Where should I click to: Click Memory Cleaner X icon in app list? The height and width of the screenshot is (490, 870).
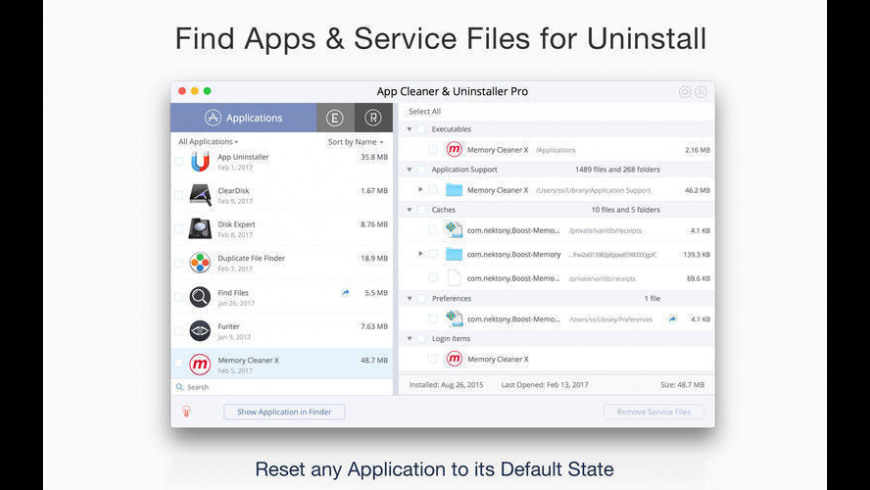coord(200,365)
